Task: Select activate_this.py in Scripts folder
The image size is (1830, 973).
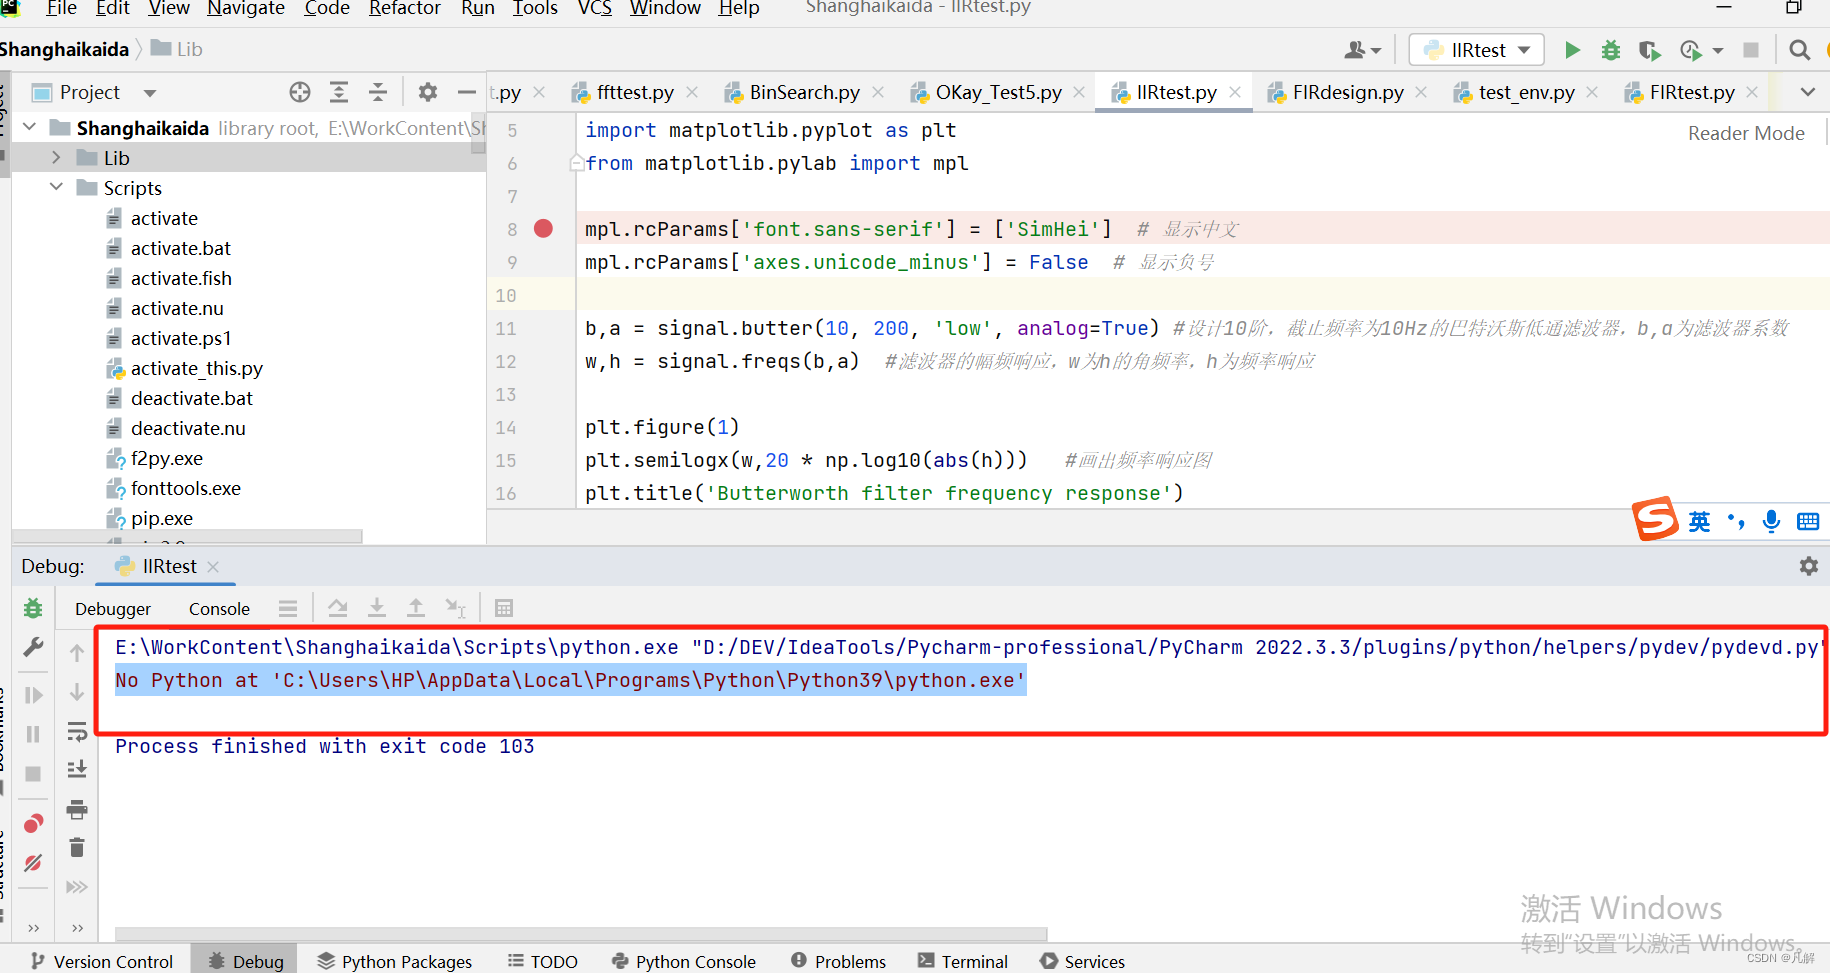Action: coord(196,368)
